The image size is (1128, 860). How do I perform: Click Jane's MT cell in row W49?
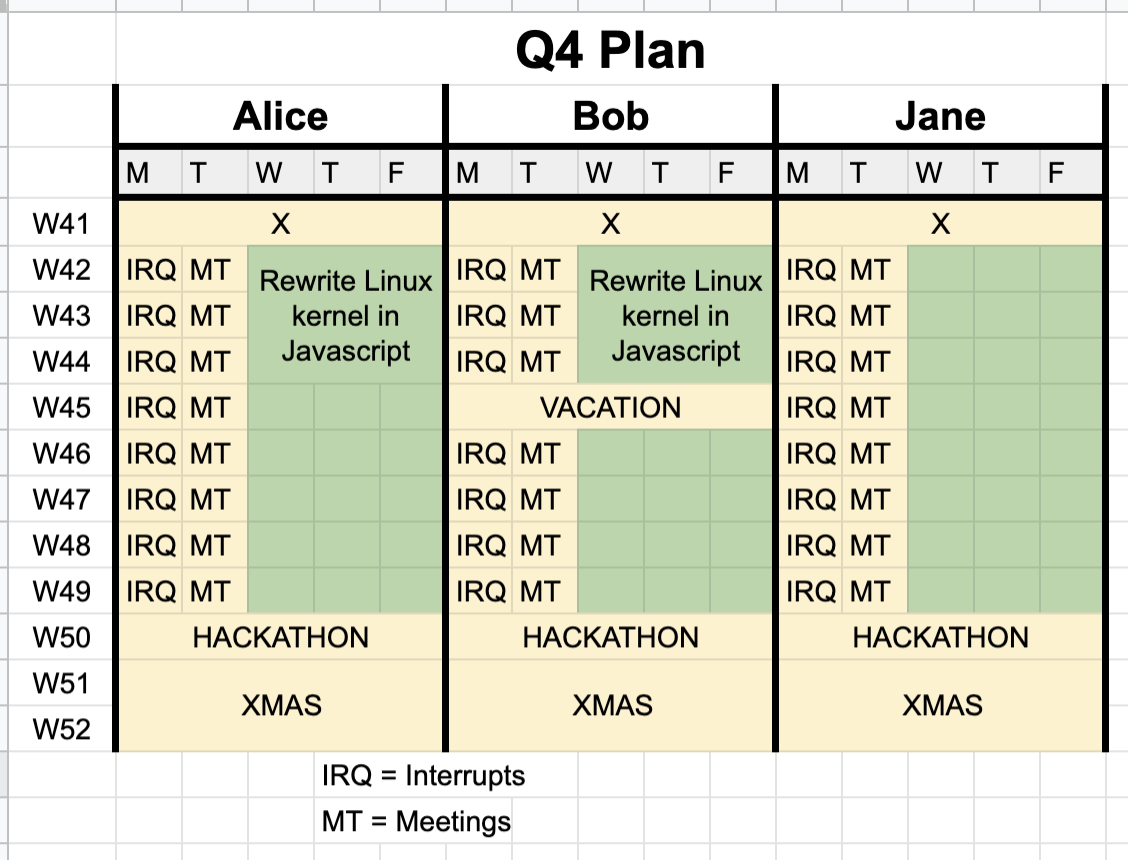click(x=870, y=592)
